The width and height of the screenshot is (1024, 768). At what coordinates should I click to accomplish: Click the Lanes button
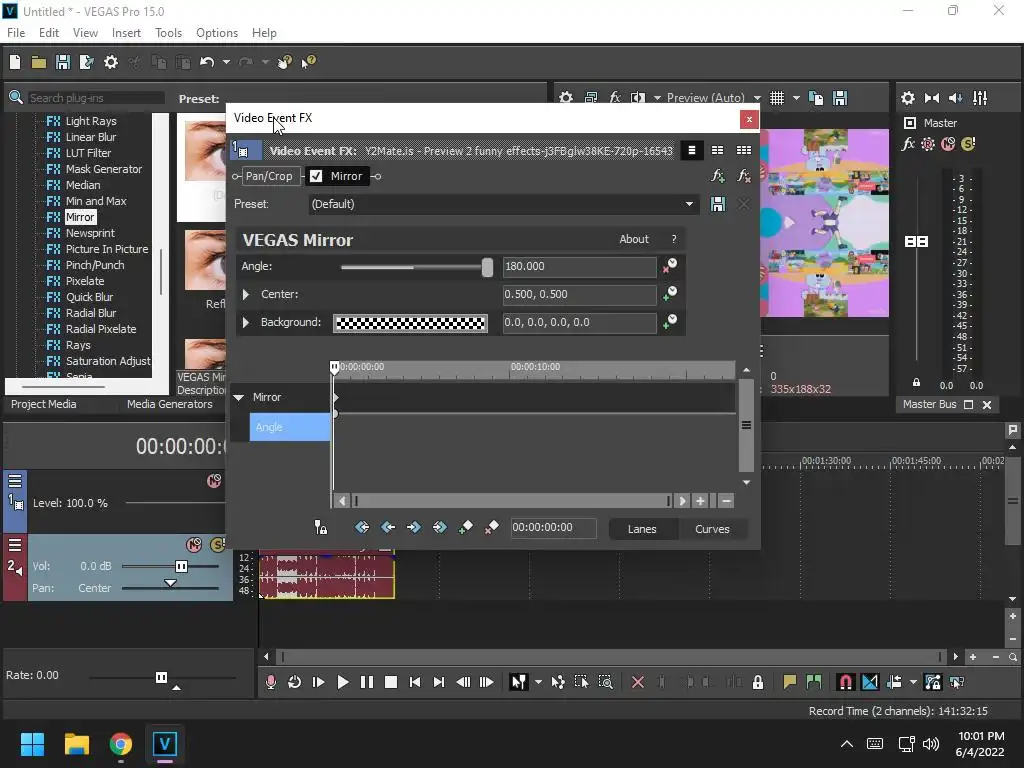tap(642, 529)
